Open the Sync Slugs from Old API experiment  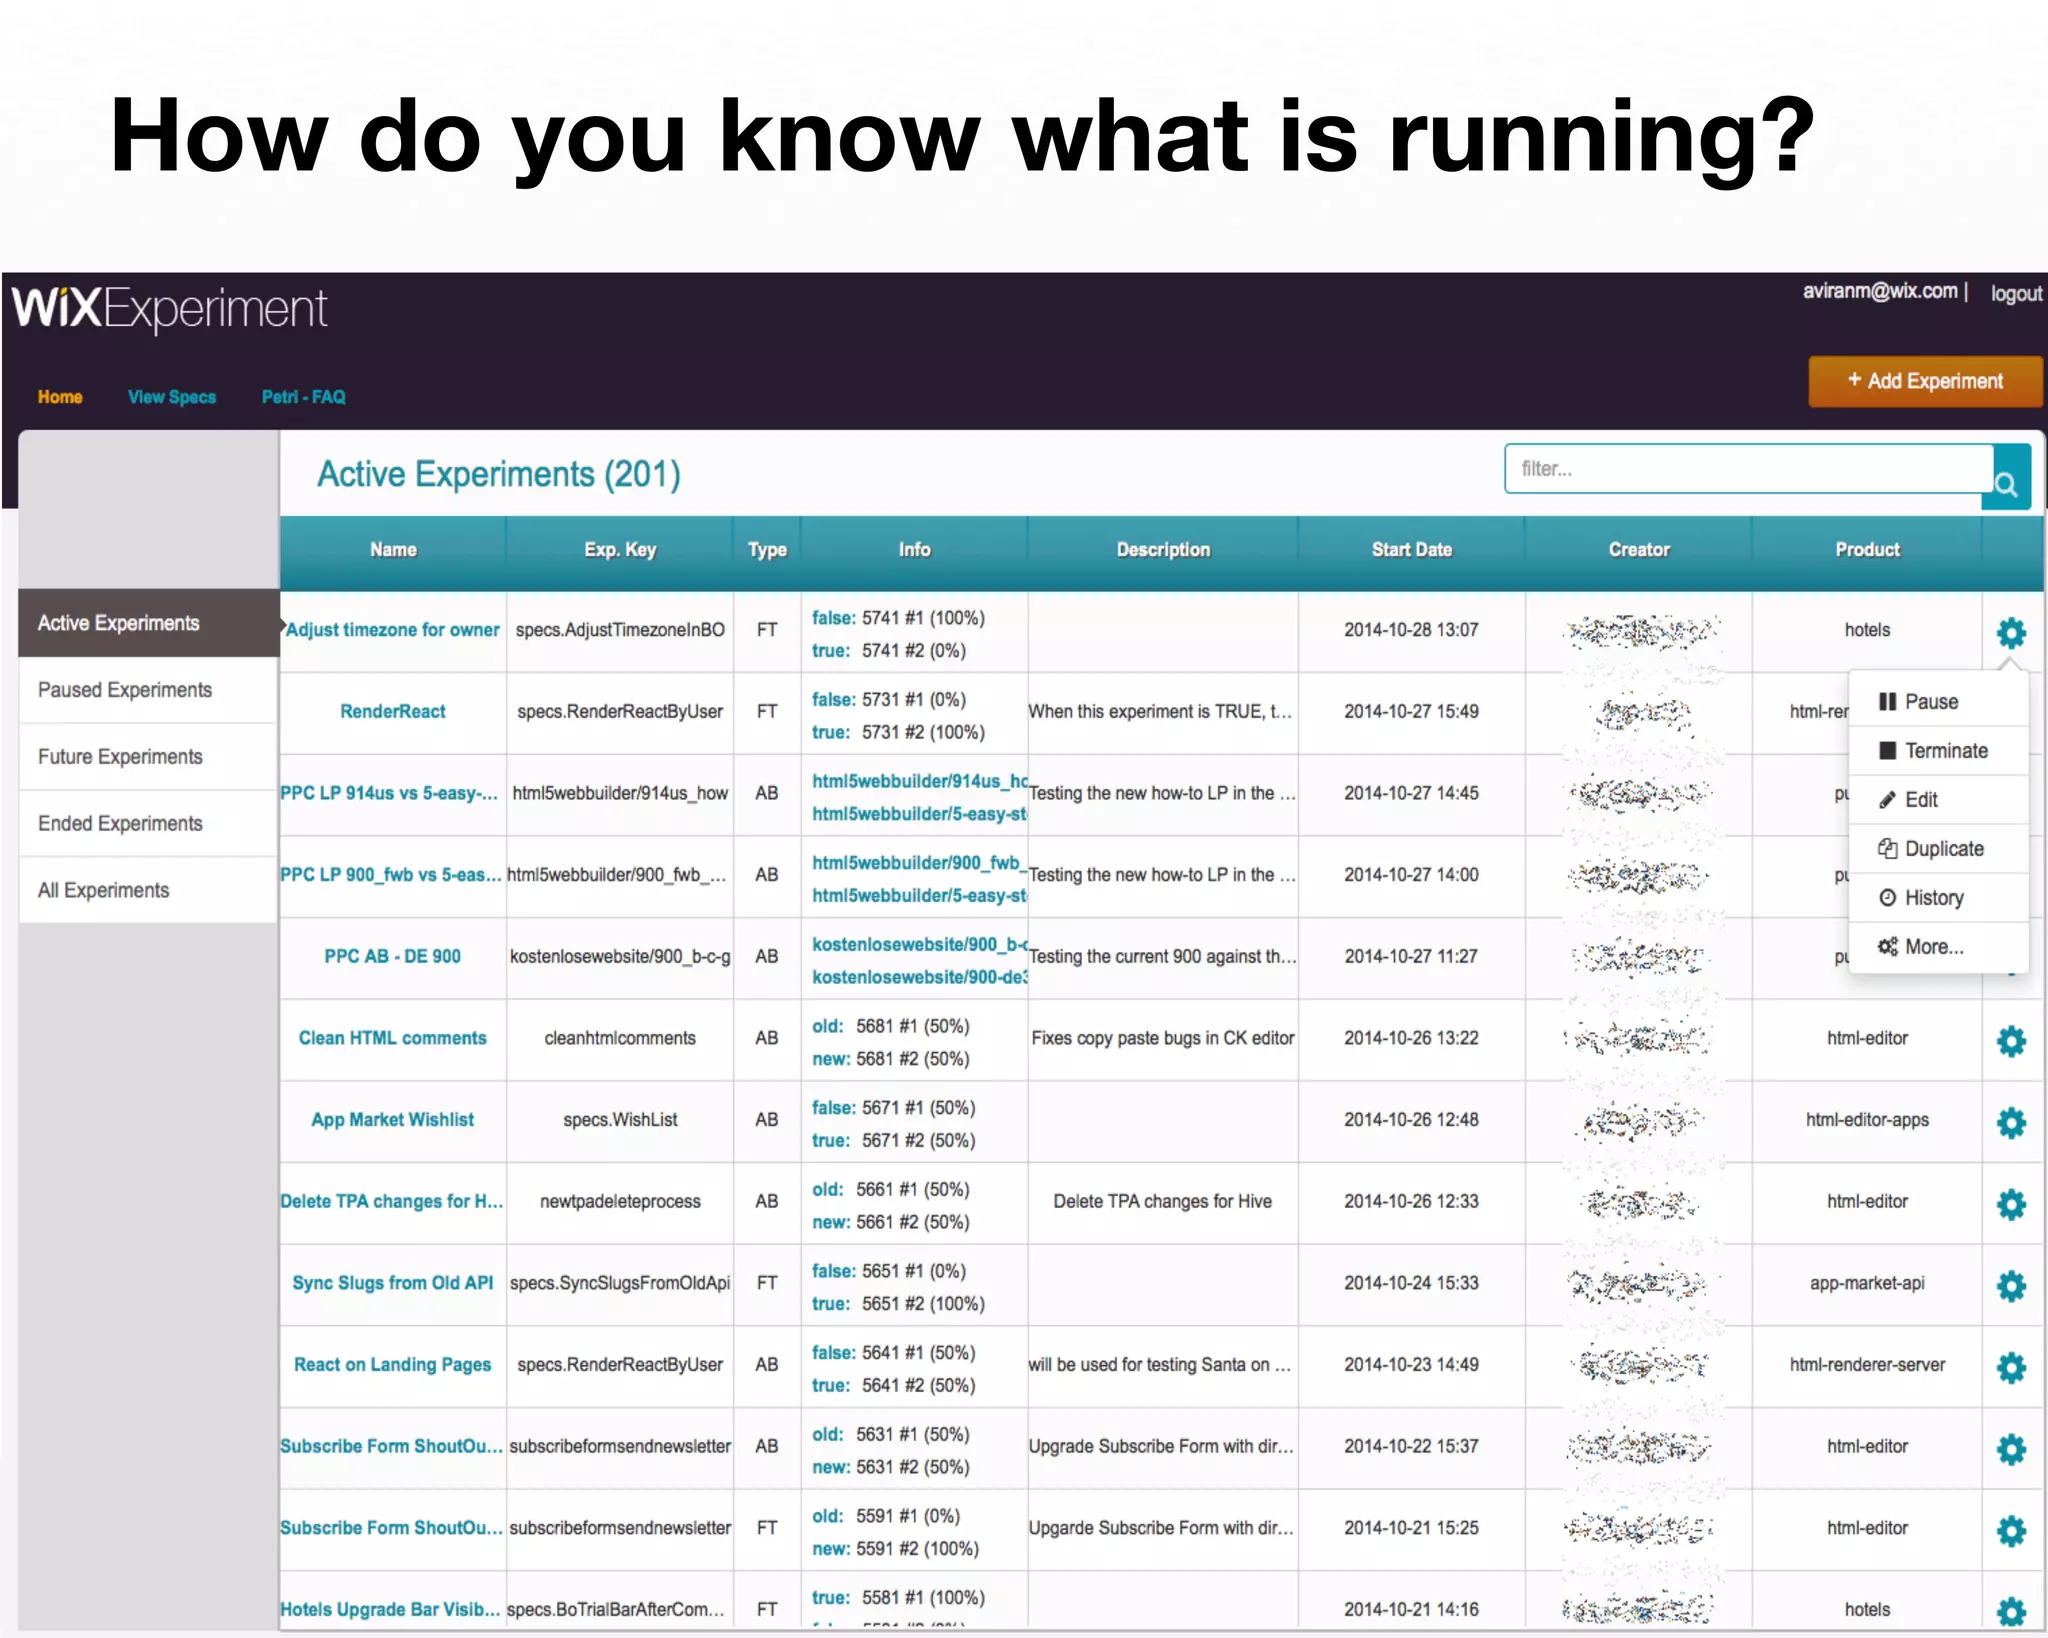coord(393,1283)
